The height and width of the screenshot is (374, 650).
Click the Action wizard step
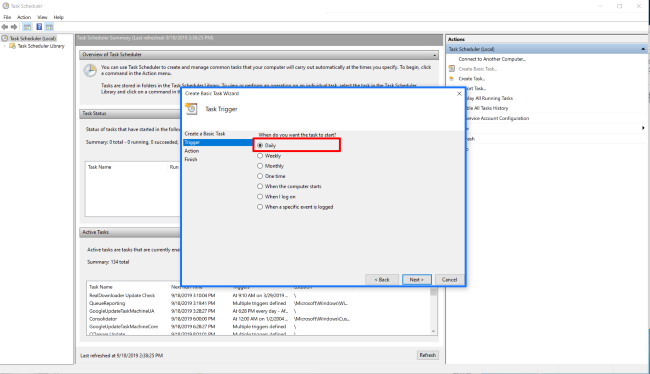192,151
